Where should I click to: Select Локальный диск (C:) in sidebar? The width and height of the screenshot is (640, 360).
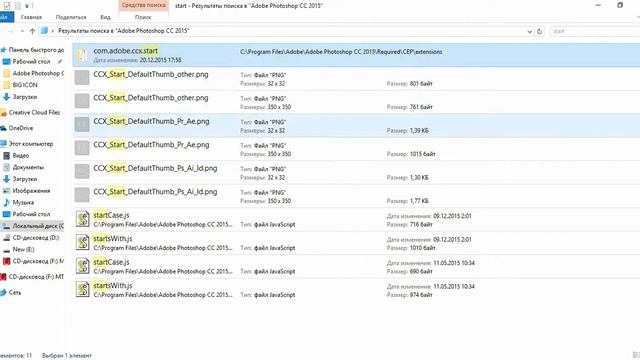point(38,226)
